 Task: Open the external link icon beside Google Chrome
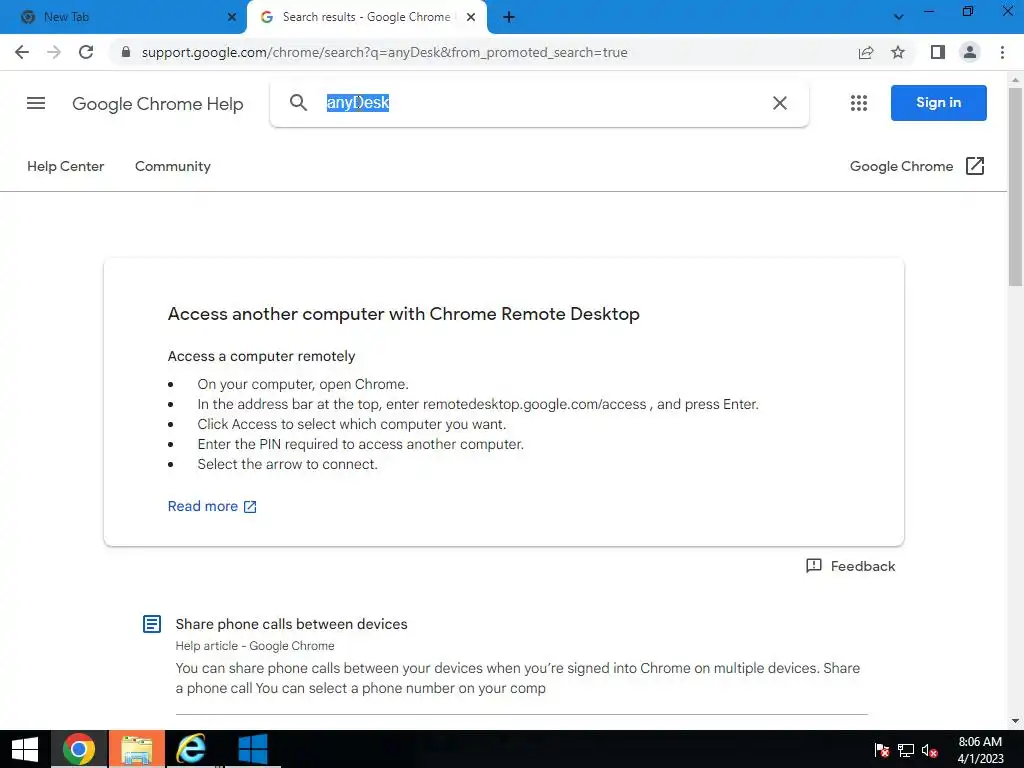(974, 166)
